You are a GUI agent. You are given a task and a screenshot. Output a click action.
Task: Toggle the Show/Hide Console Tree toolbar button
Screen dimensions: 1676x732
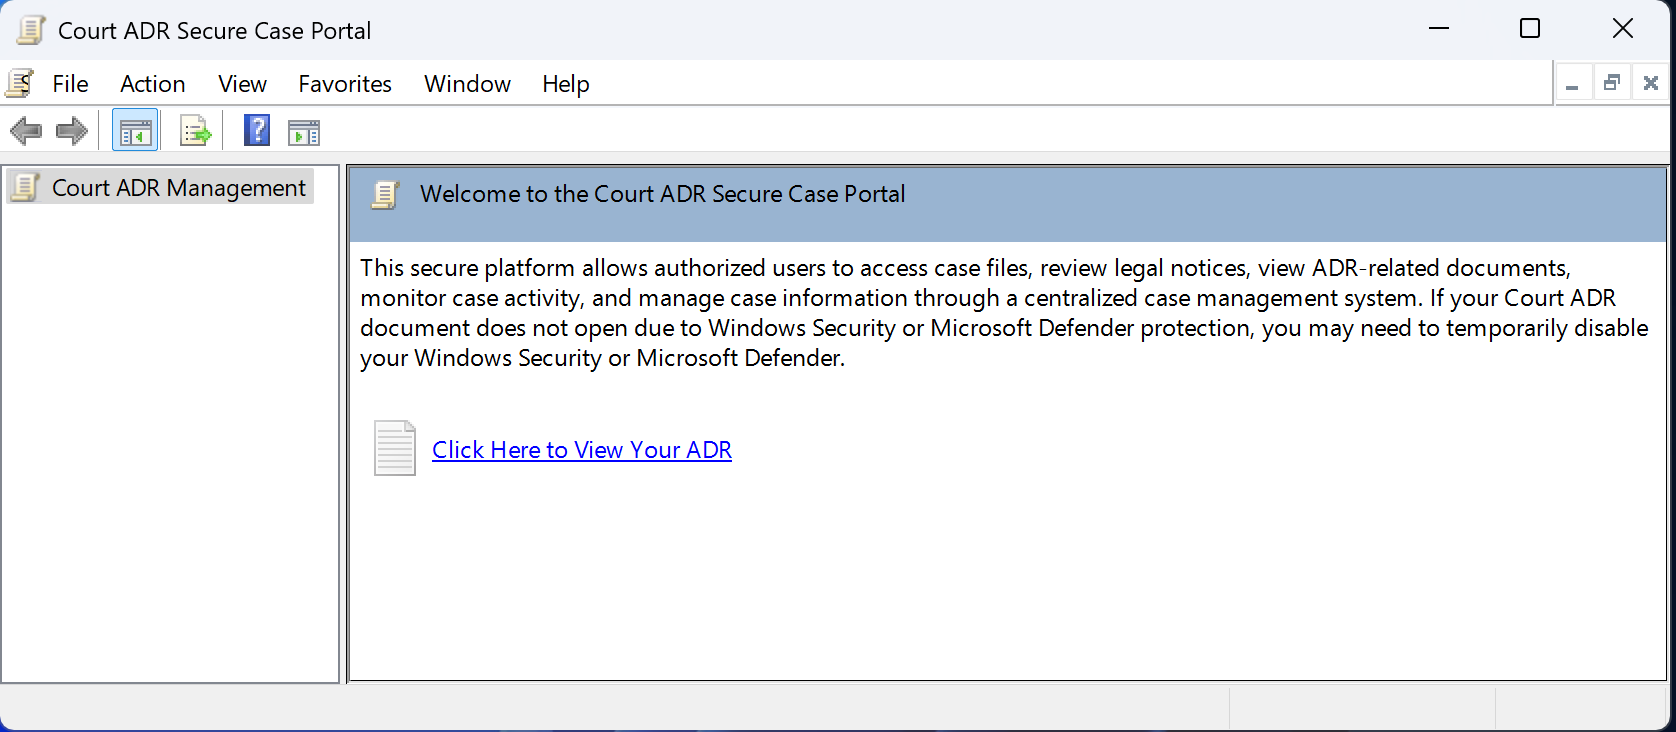point(135,131)
